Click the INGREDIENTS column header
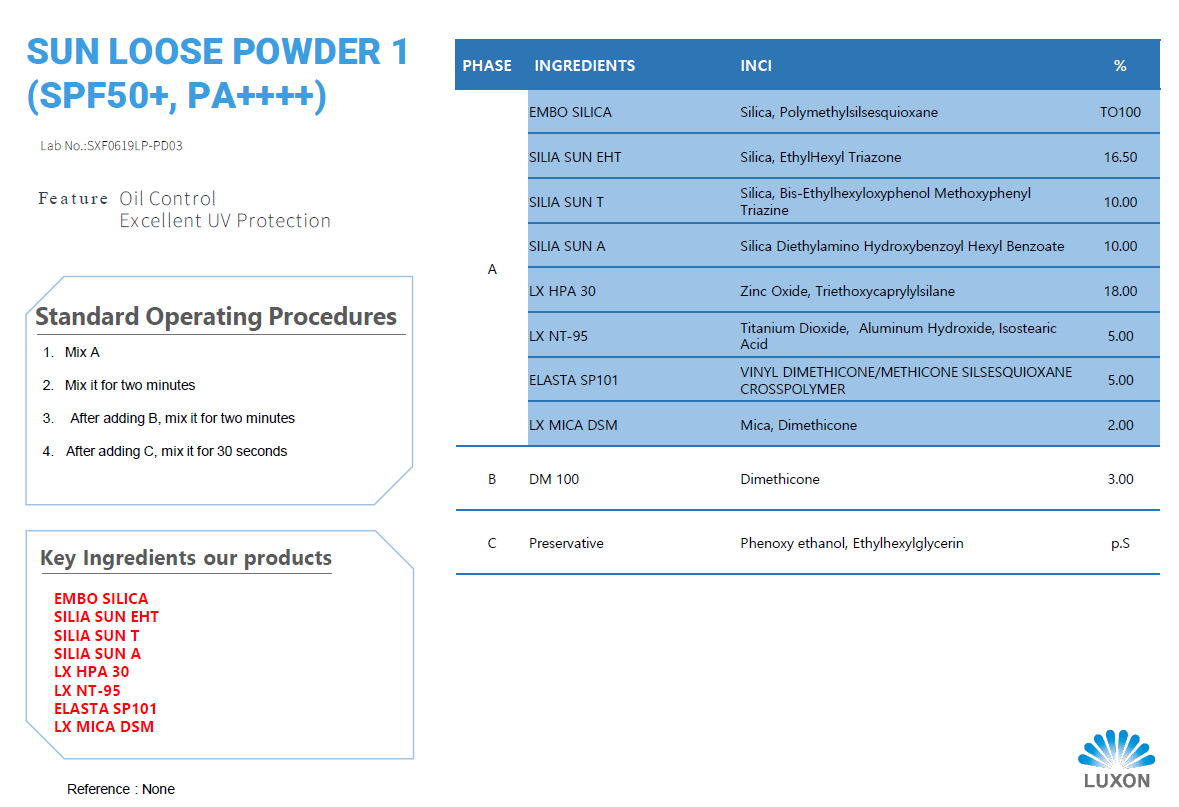This screenshot has height=807, width=1179. click(x=584, y=65)
